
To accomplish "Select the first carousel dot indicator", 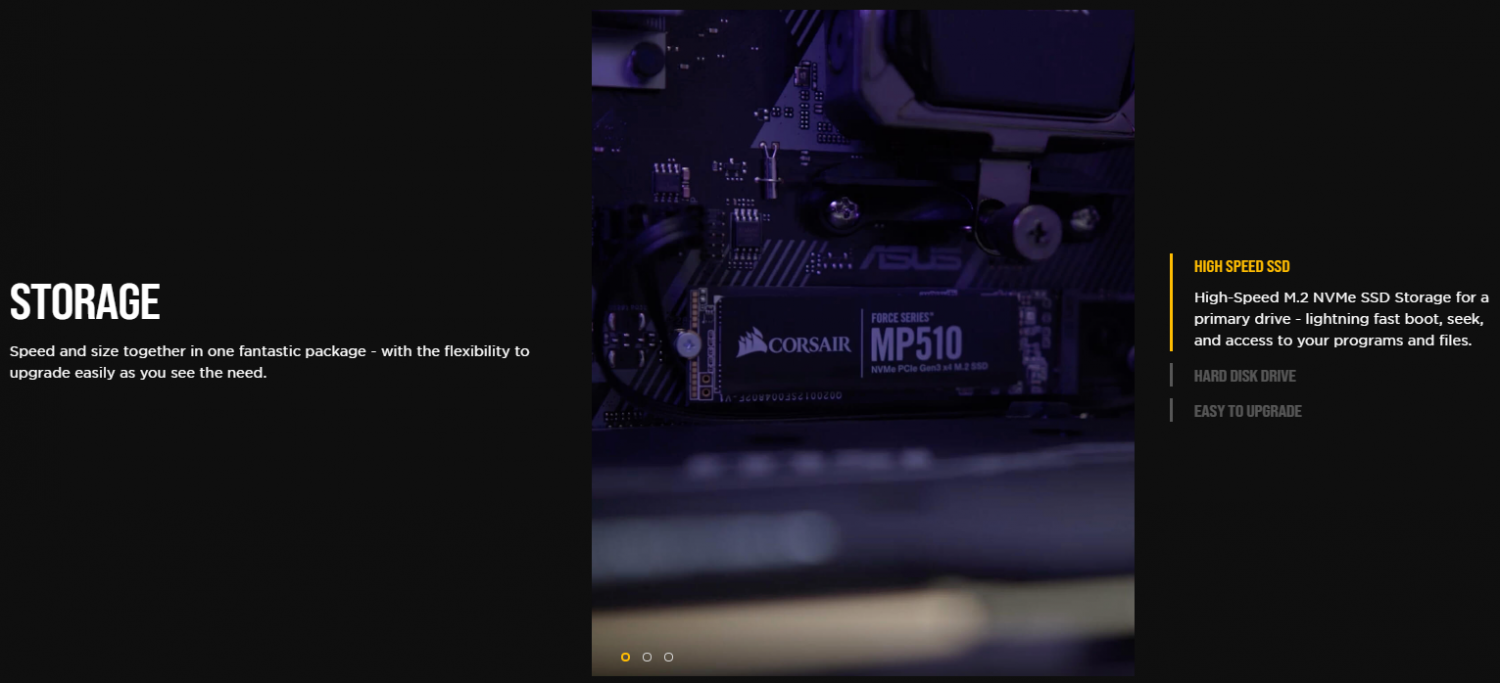I will (626, 657).
